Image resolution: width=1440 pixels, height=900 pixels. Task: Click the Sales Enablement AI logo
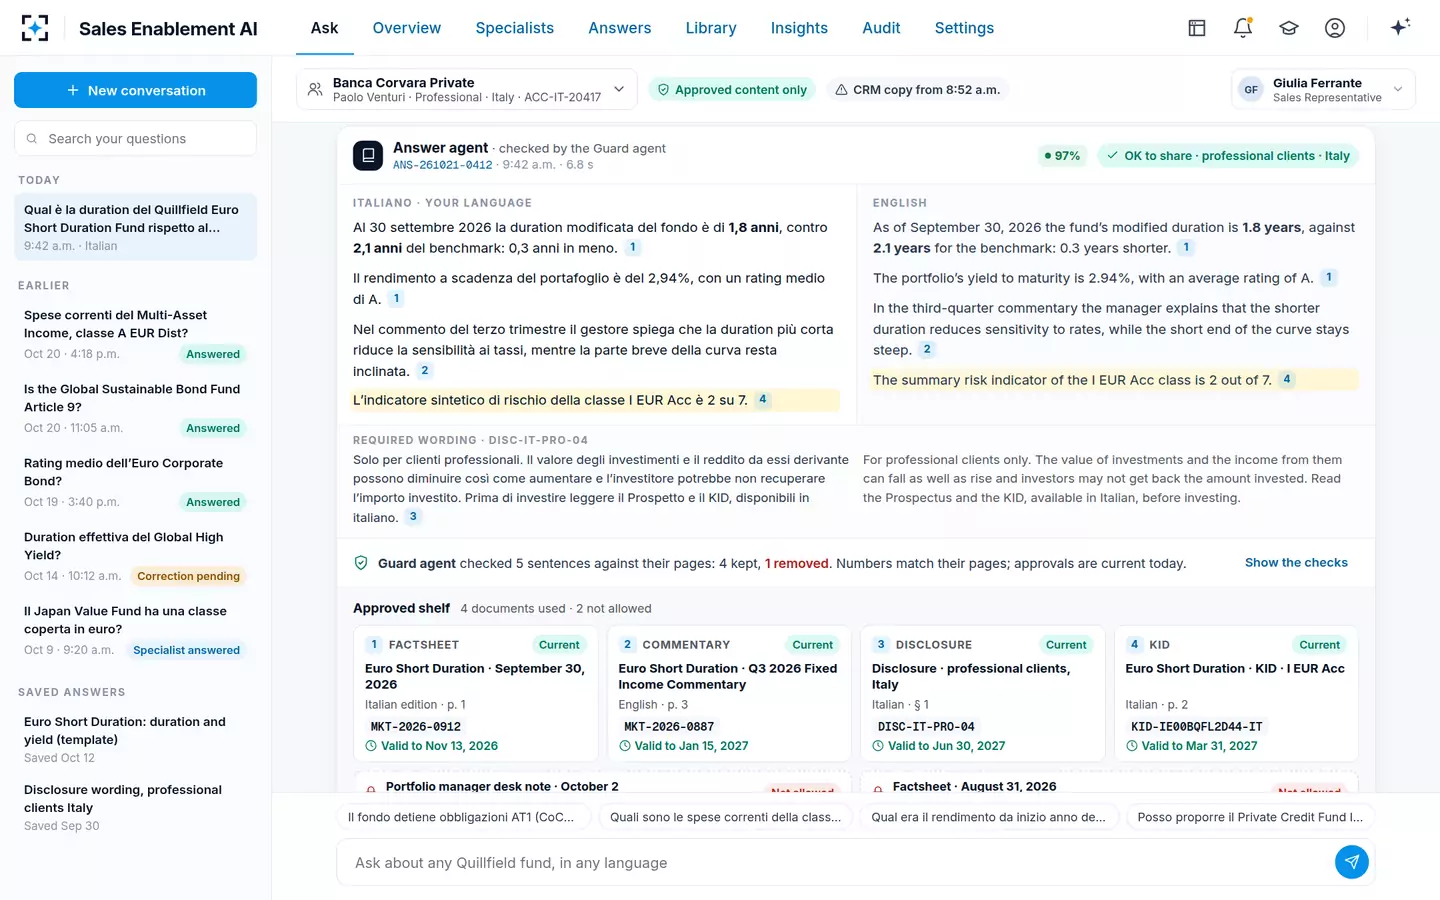click(35, 28)
